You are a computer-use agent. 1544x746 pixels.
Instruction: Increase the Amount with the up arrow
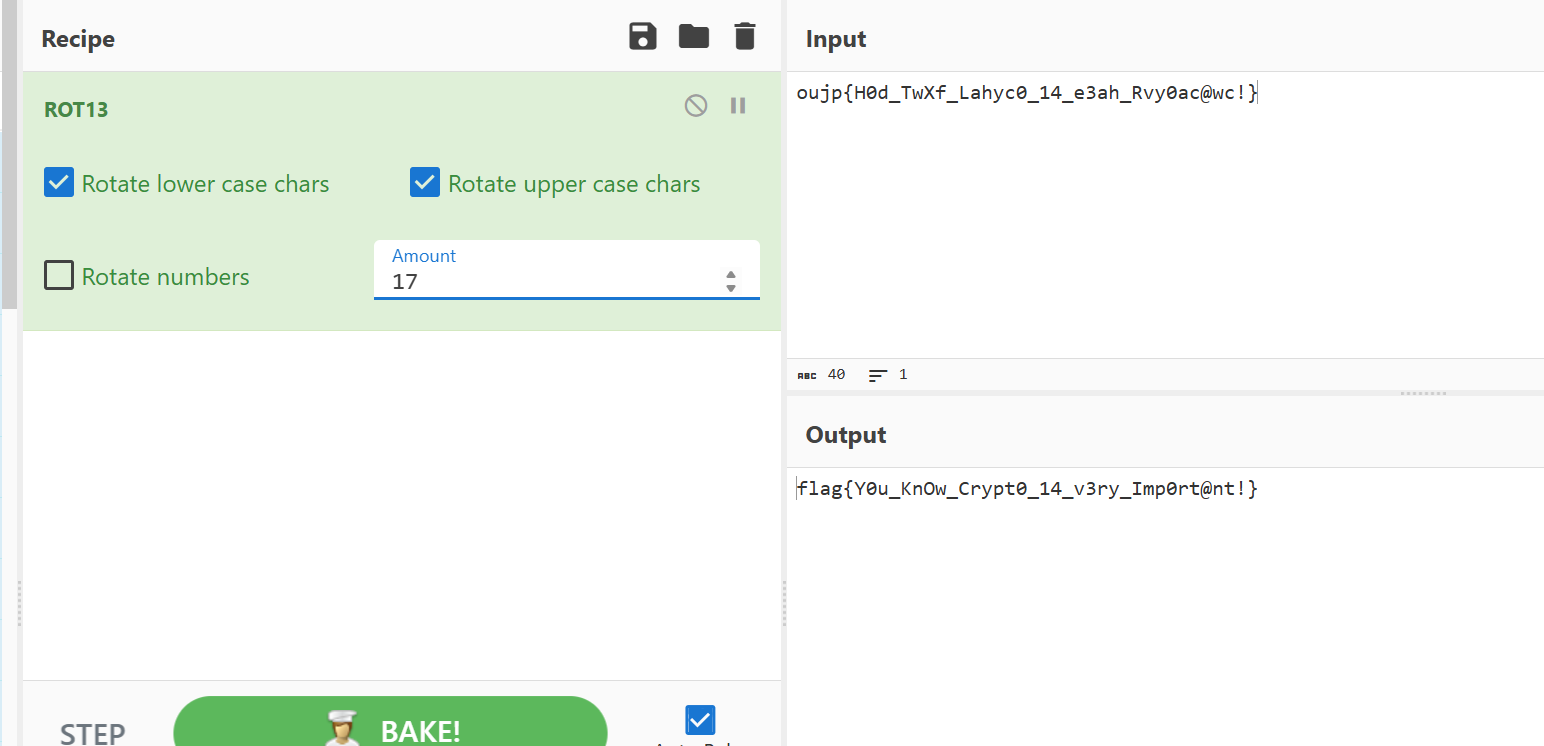[x=731, y=275]
